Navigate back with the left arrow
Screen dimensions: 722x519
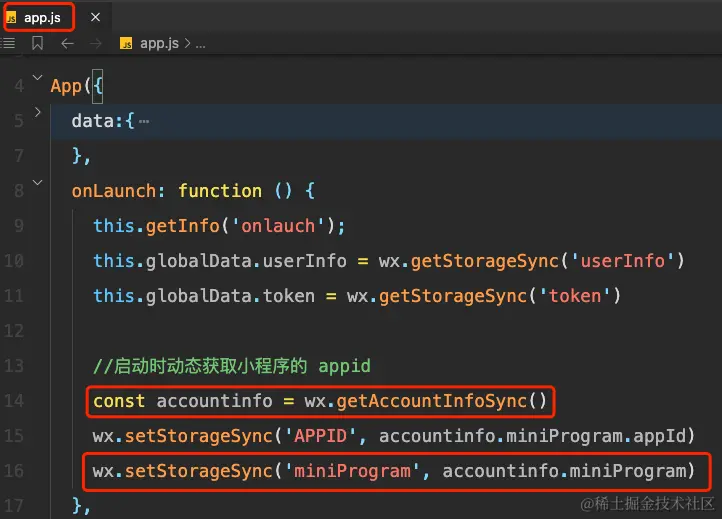click(x=67, y=44)
